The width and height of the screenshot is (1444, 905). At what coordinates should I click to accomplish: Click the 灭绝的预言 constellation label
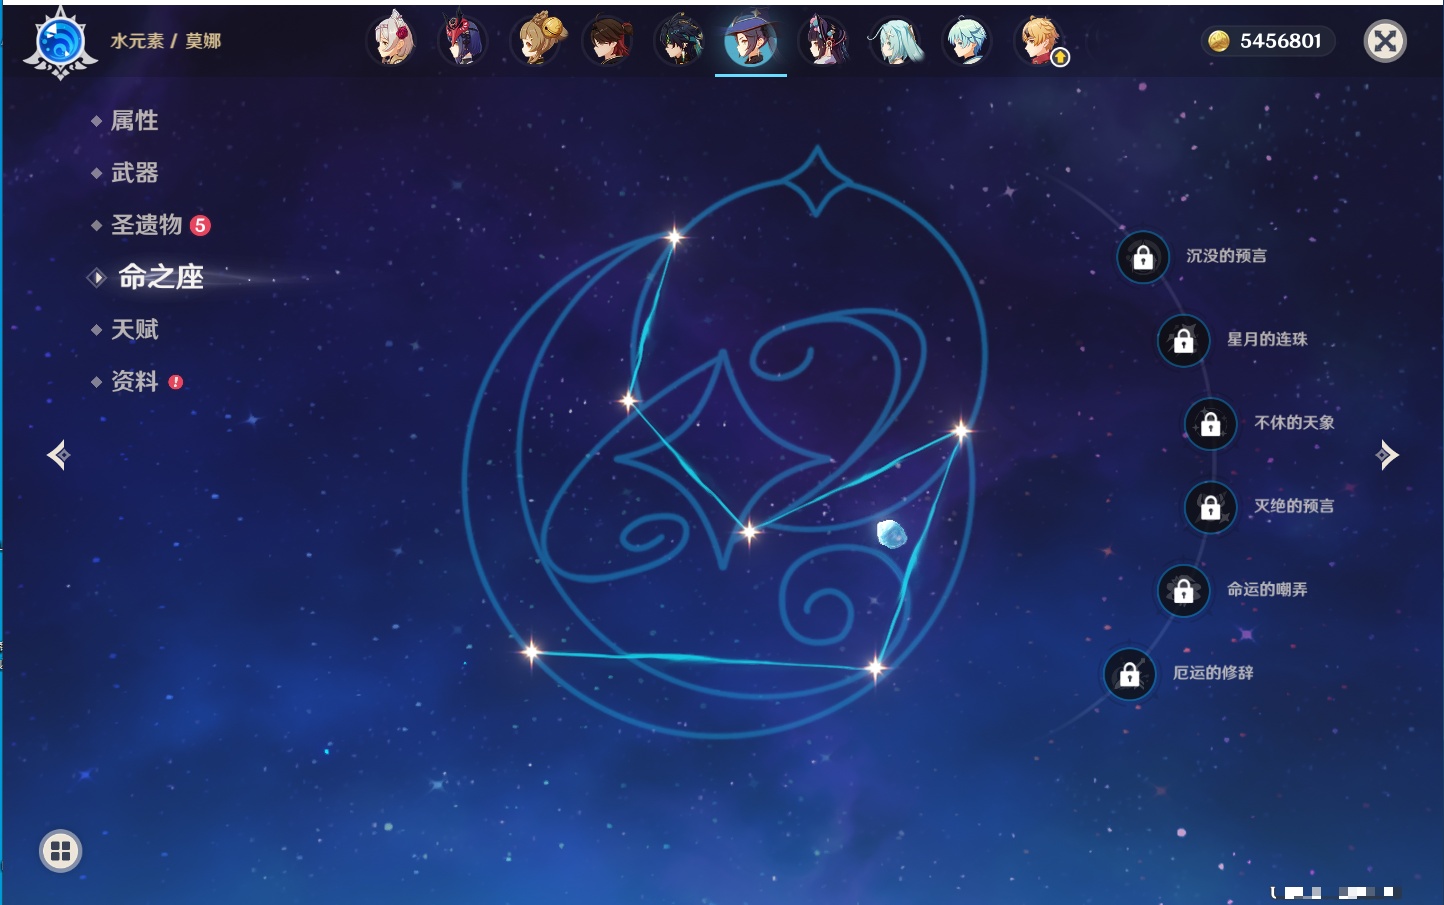click(1294, 506)
